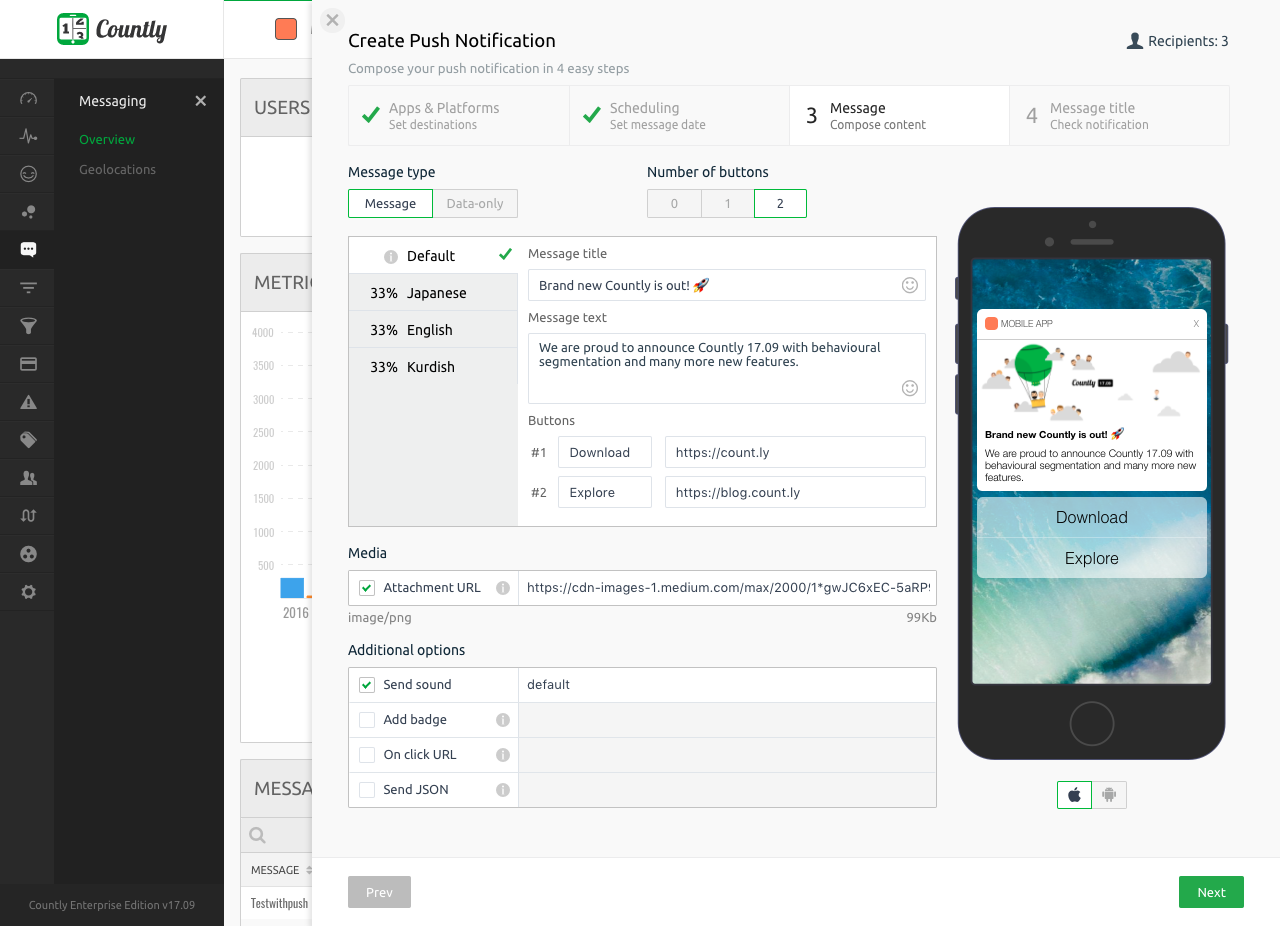Uncheck the Send sound checkbox
Screen dimensions: 1280x926
tap(367, 685)
